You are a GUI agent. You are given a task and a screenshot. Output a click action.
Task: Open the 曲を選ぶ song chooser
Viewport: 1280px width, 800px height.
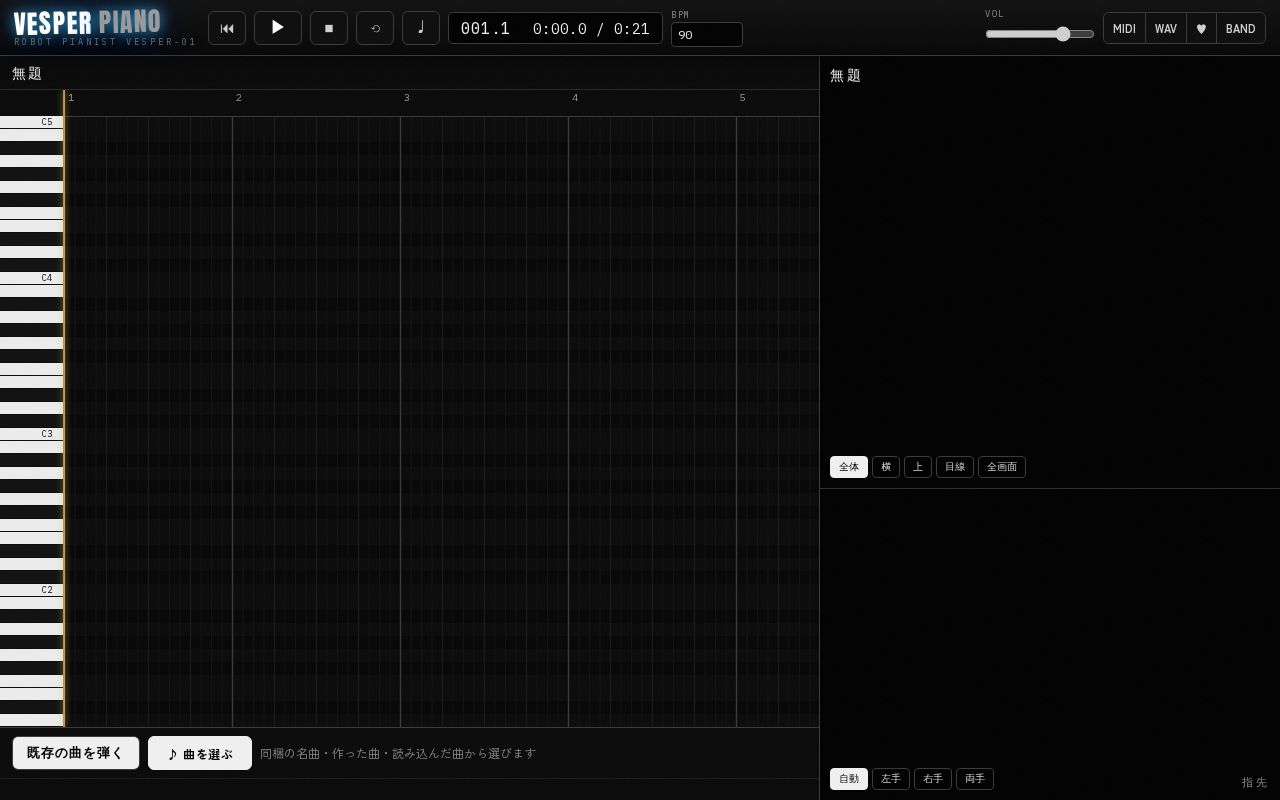pos(200,753)
